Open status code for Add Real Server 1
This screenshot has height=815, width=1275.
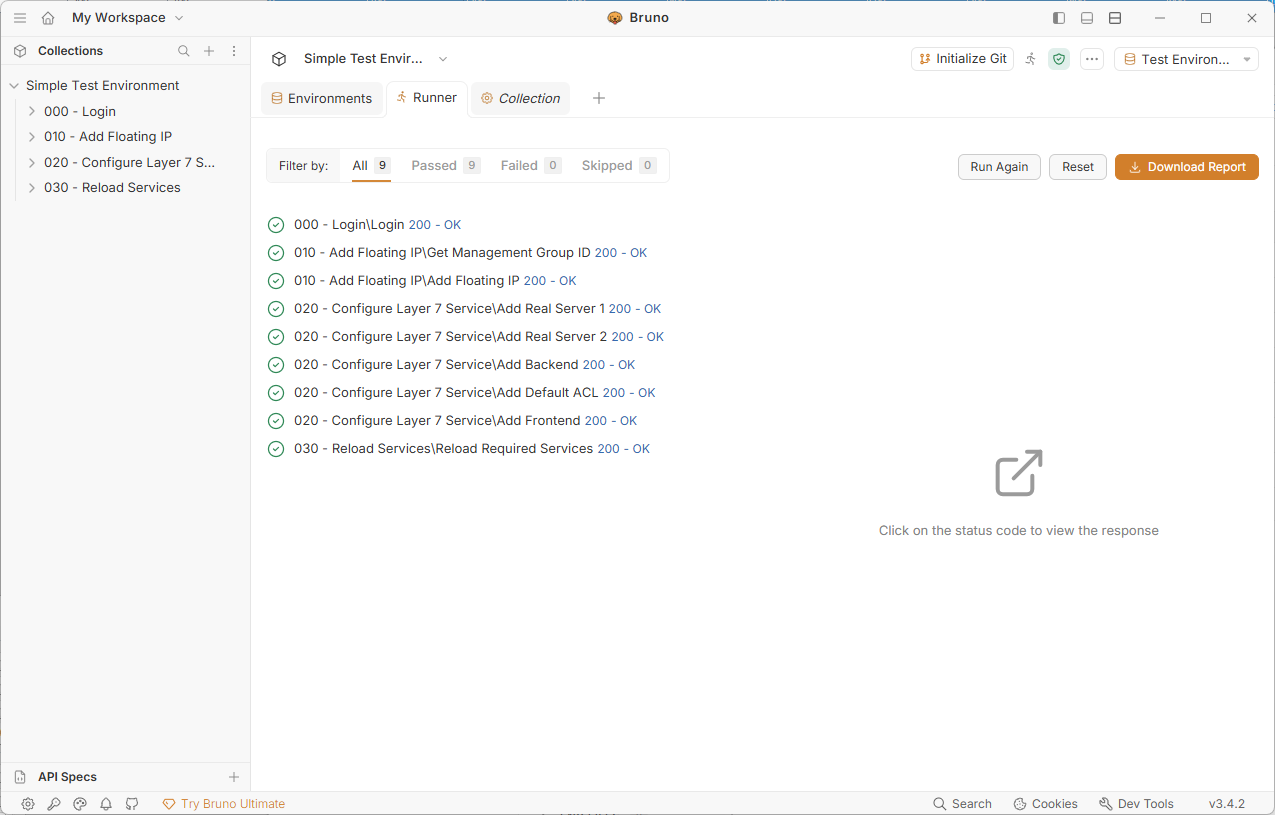coord(635,309)
